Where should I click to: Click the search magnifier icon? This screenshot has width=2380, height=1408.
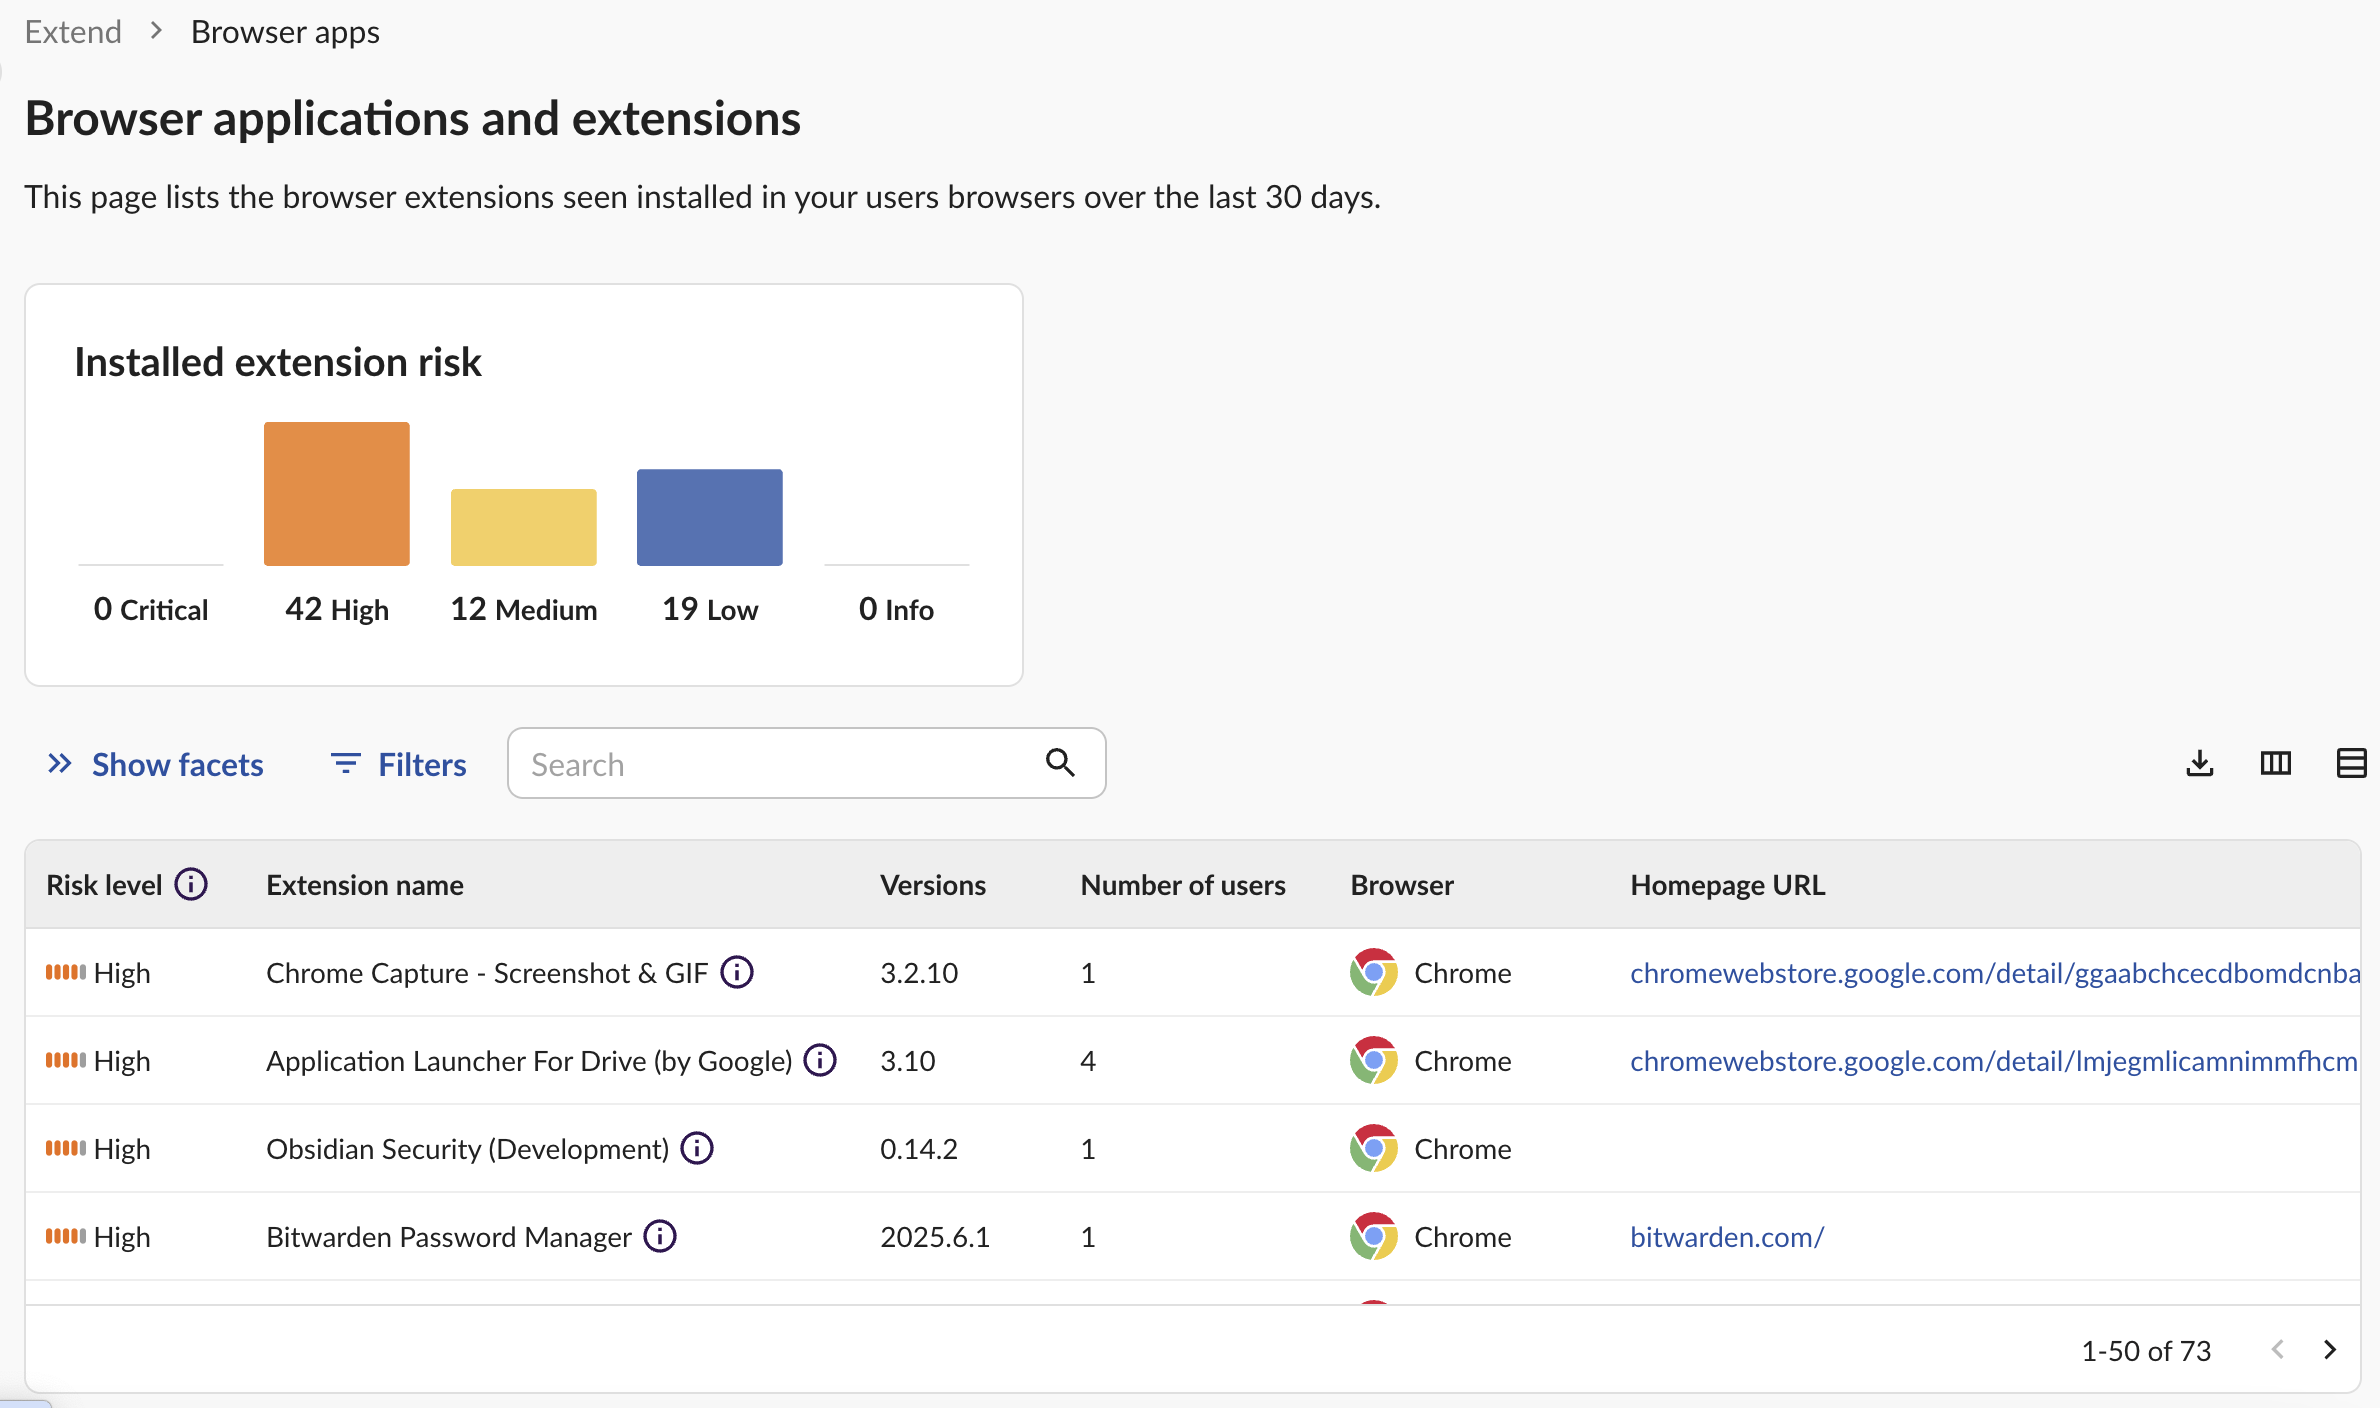[x=1060, y=763]
